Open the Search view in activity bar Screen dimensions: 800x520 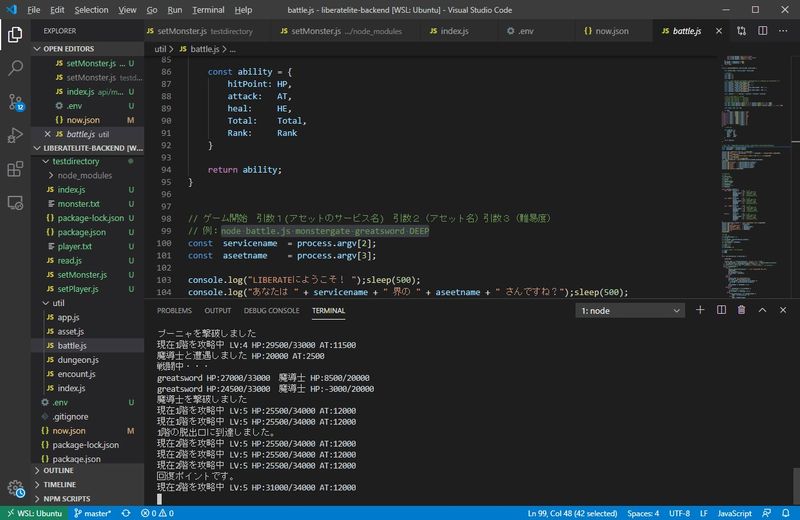[x=16, y=68]
